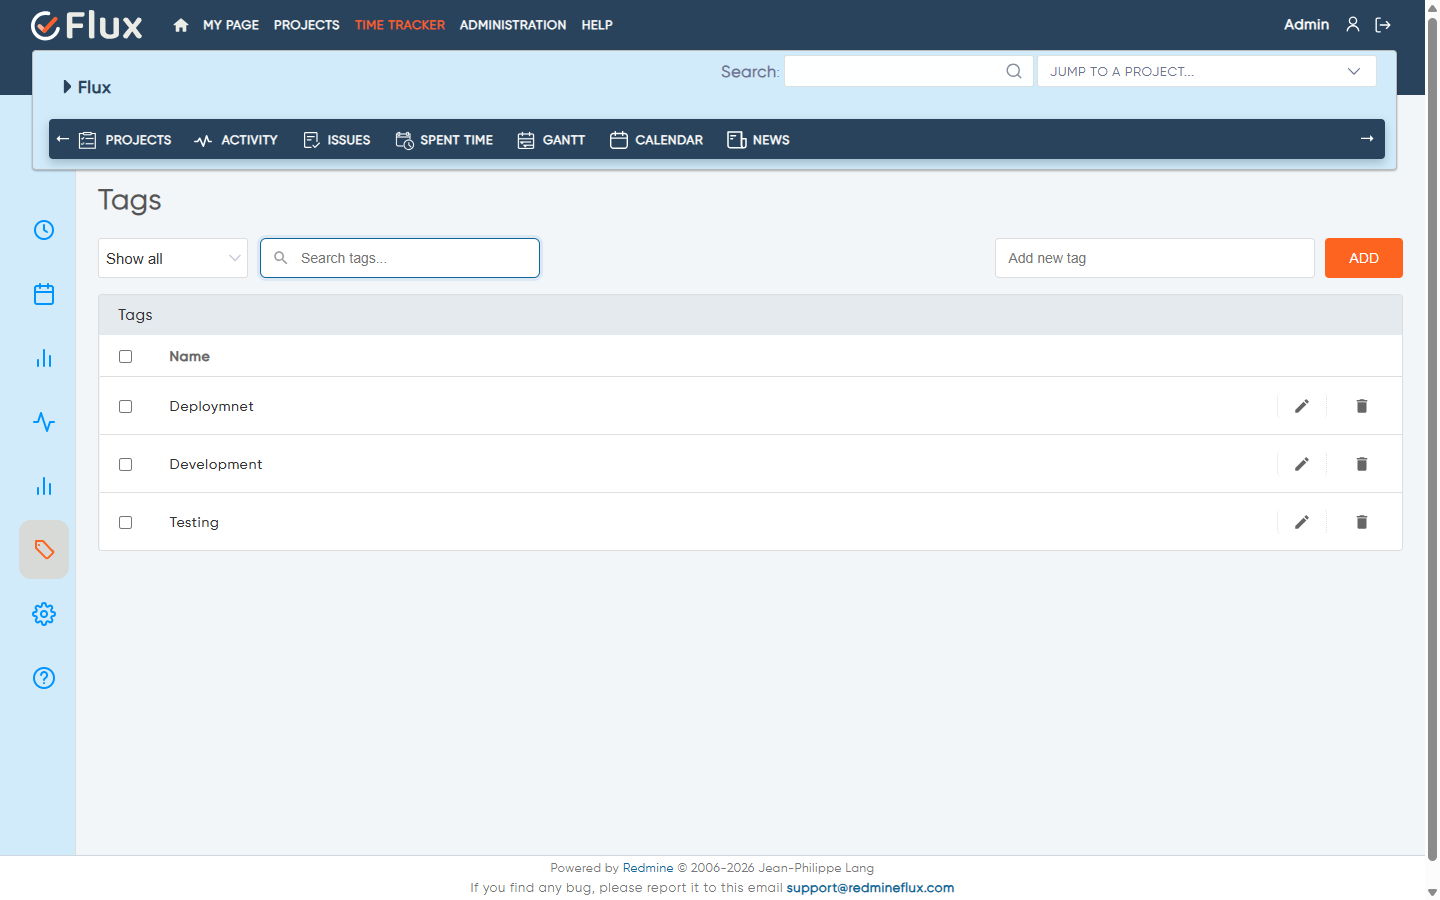Open the help question mark sidebar icon

pos(44,678)
